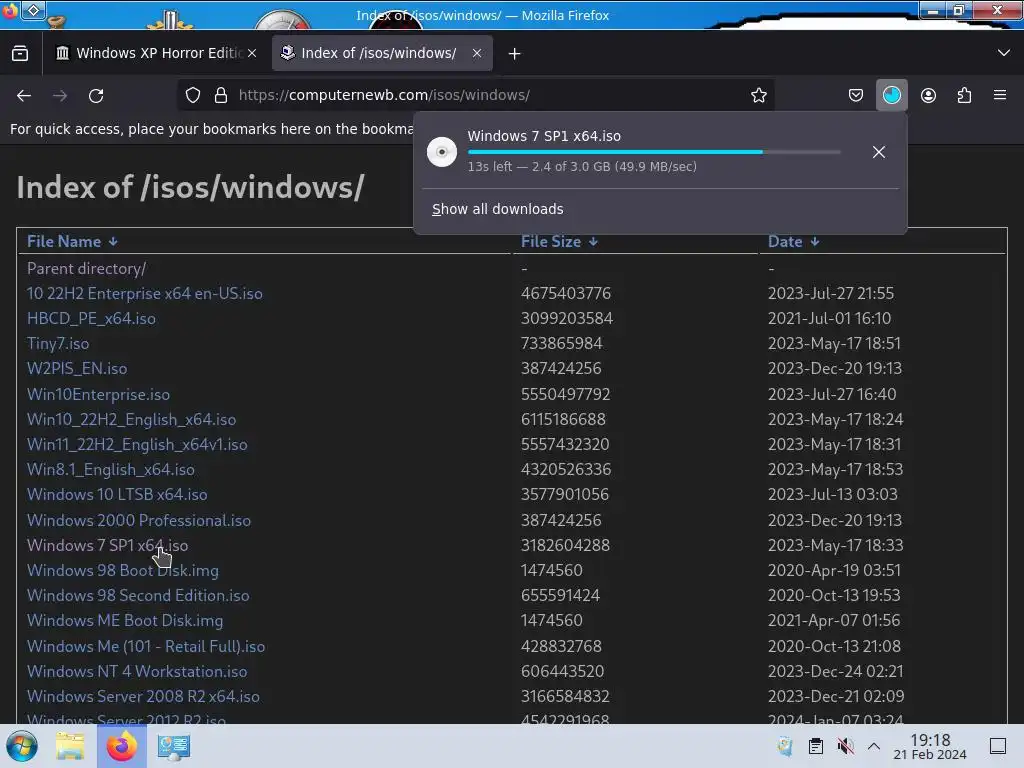
Task: Sort by File Name column header
Action: tap(72, 241)
